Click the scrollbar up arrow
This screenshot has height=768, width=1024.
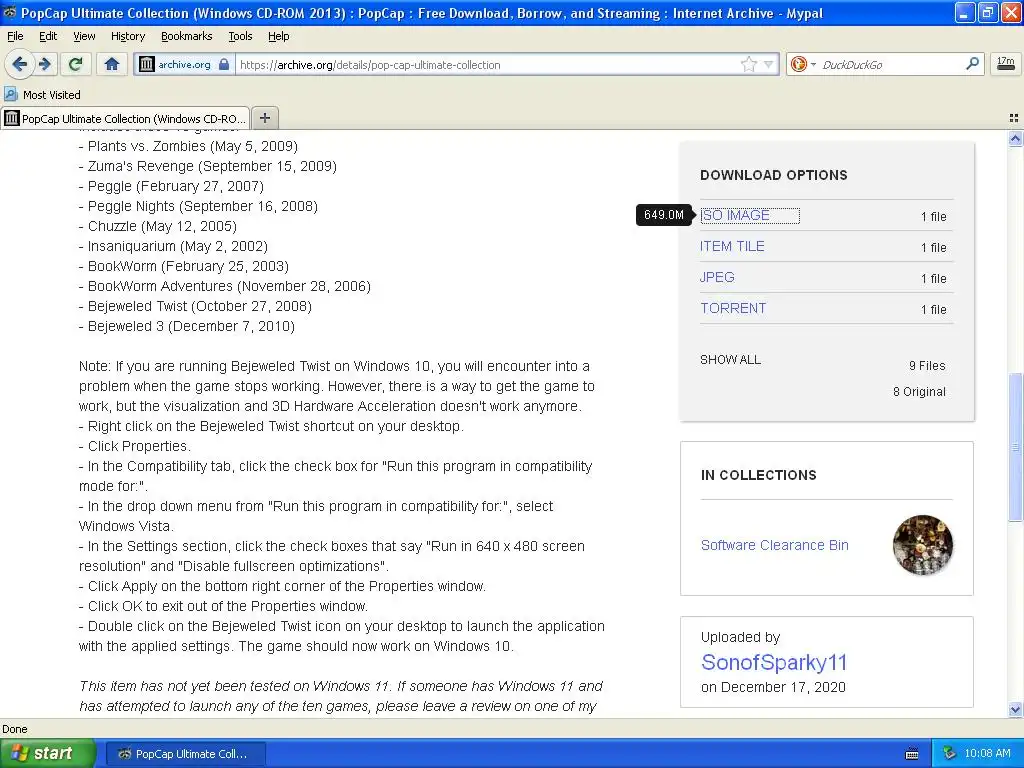coord(1015,138)
